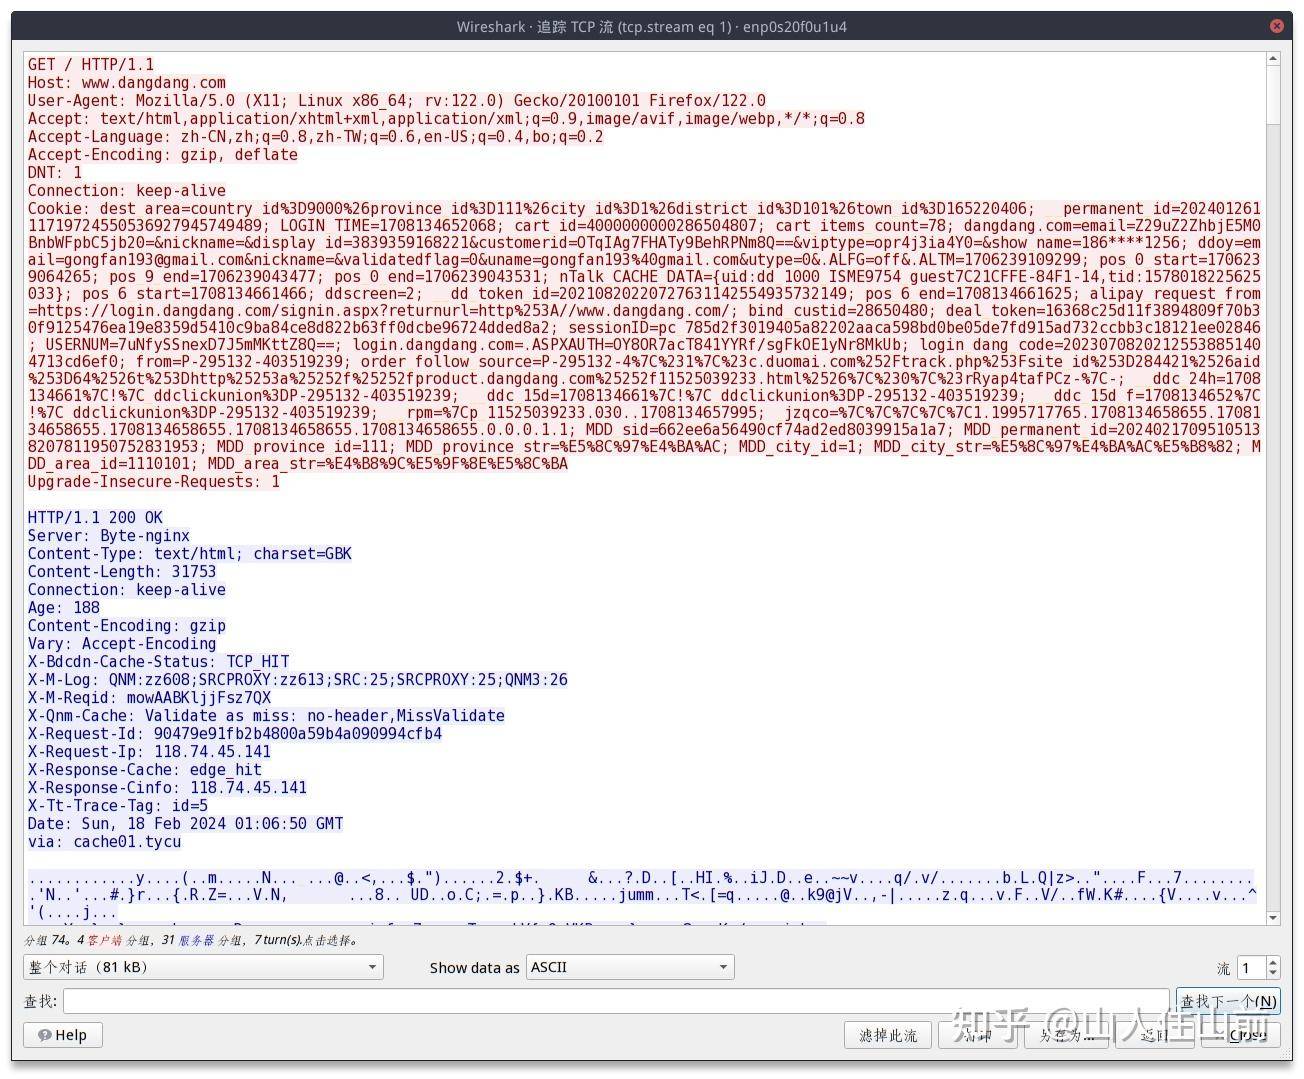Click the 滤掉此流 filter-out button

(888, 1035)
